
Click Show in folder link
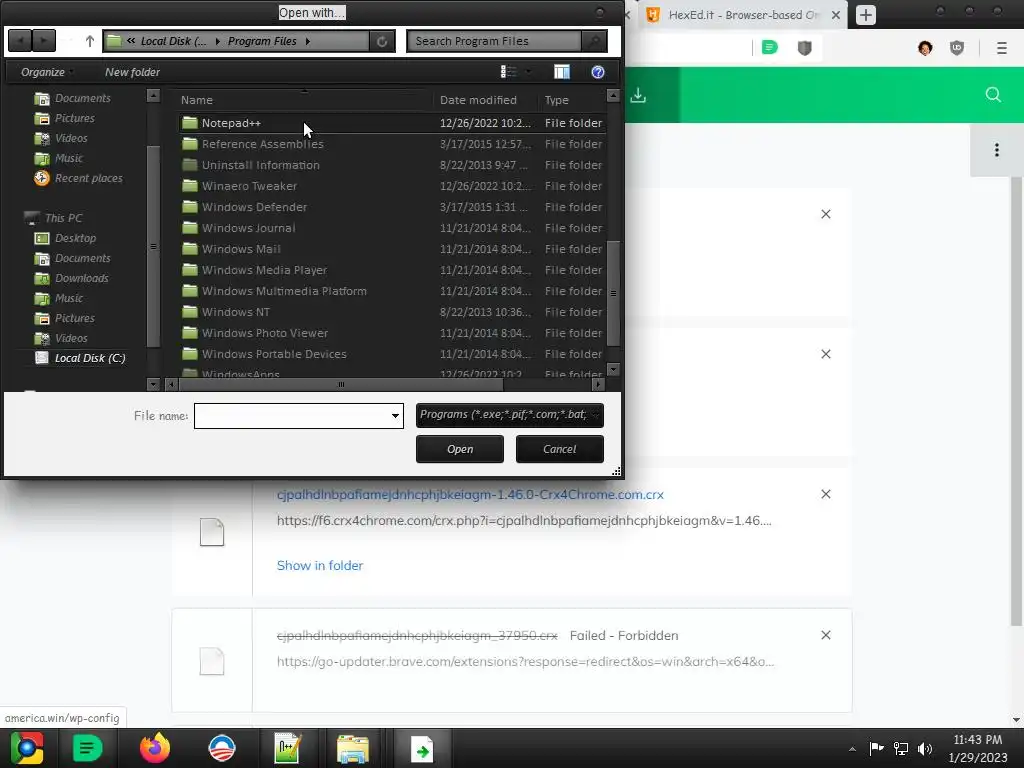point(320,566)
